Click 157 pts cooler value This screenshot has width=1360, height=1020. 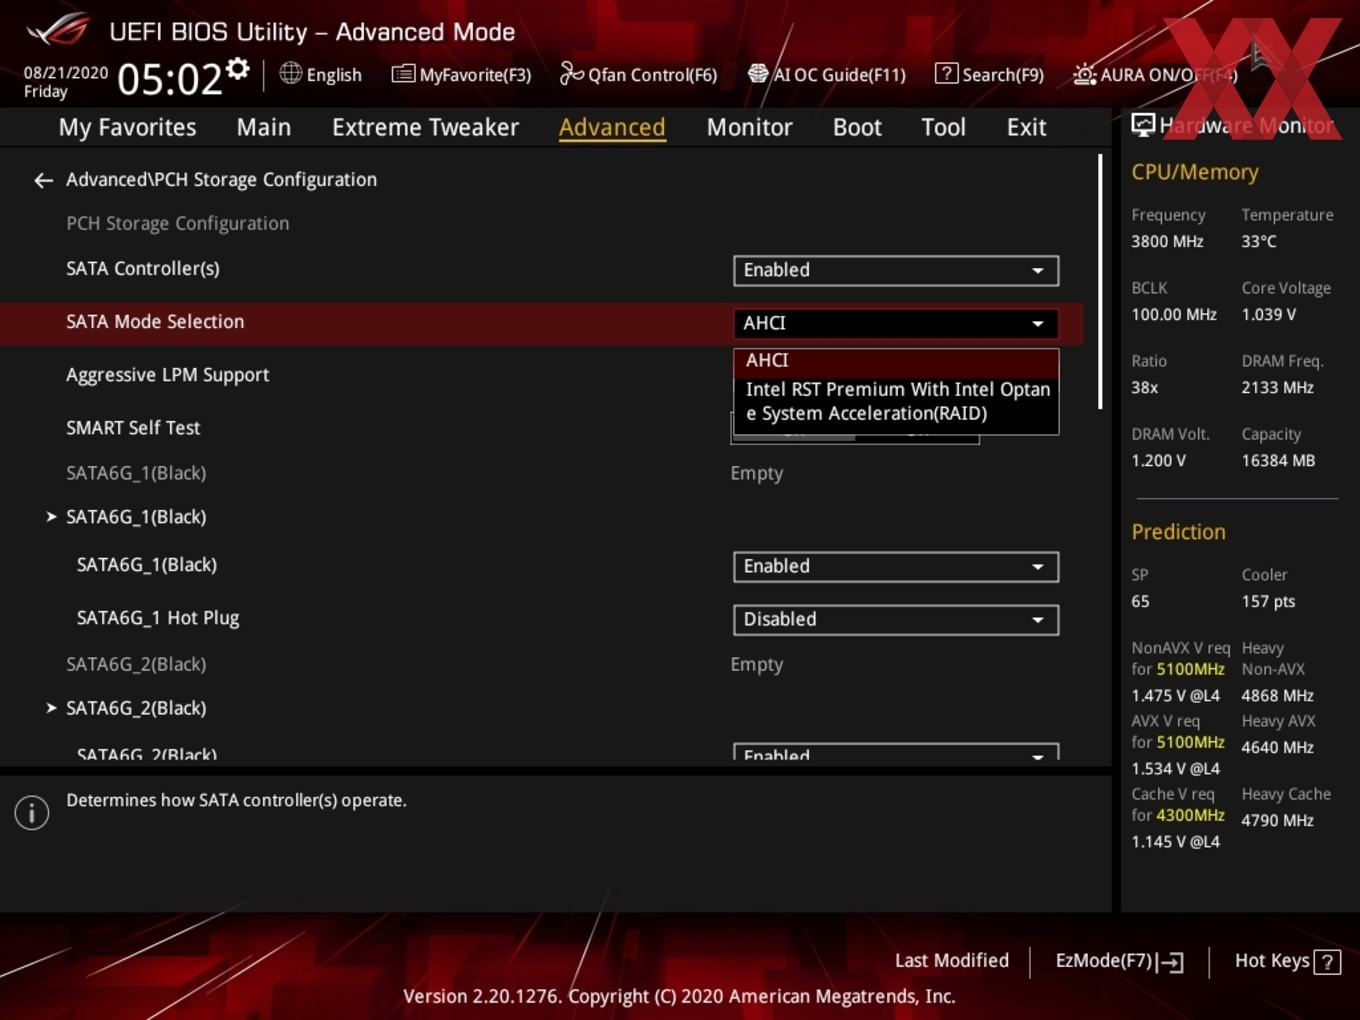tap(1268, 601)
